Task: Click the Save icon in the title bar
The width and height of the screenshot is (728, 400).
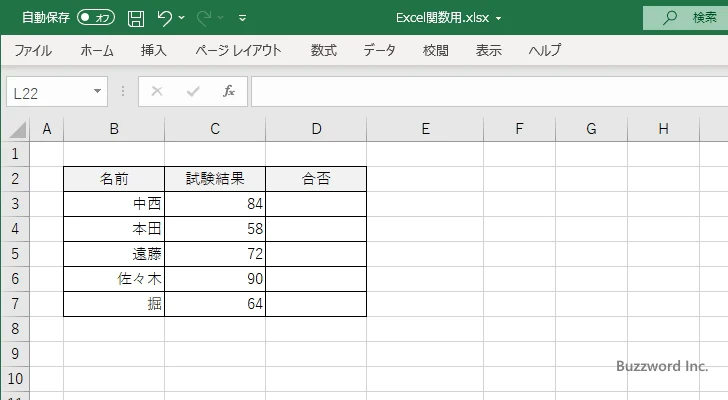Action: click(x=136, y=18)
